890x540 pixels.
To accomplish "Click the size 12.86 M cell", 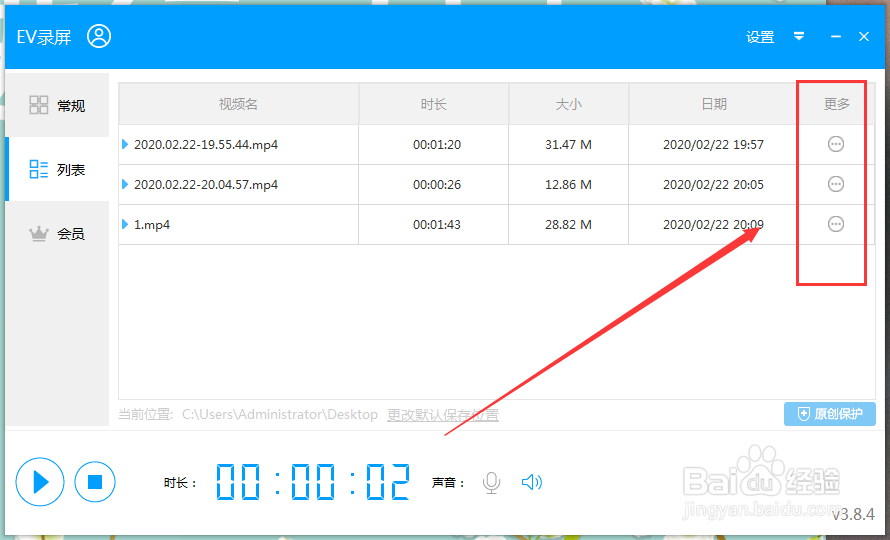I will (568, 185).
